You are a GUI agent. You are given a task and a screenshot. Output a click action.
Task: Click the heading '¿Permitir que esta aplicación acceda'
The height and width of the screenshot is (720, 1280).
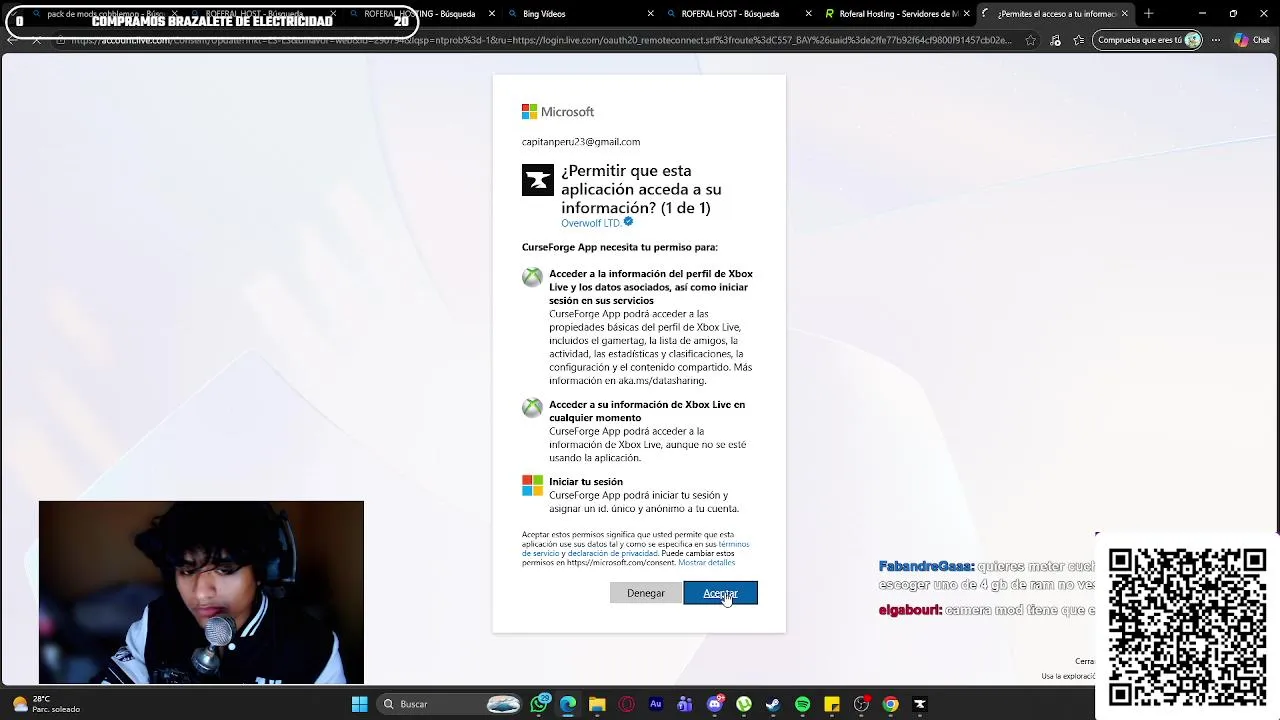click(x=641, y=189)
